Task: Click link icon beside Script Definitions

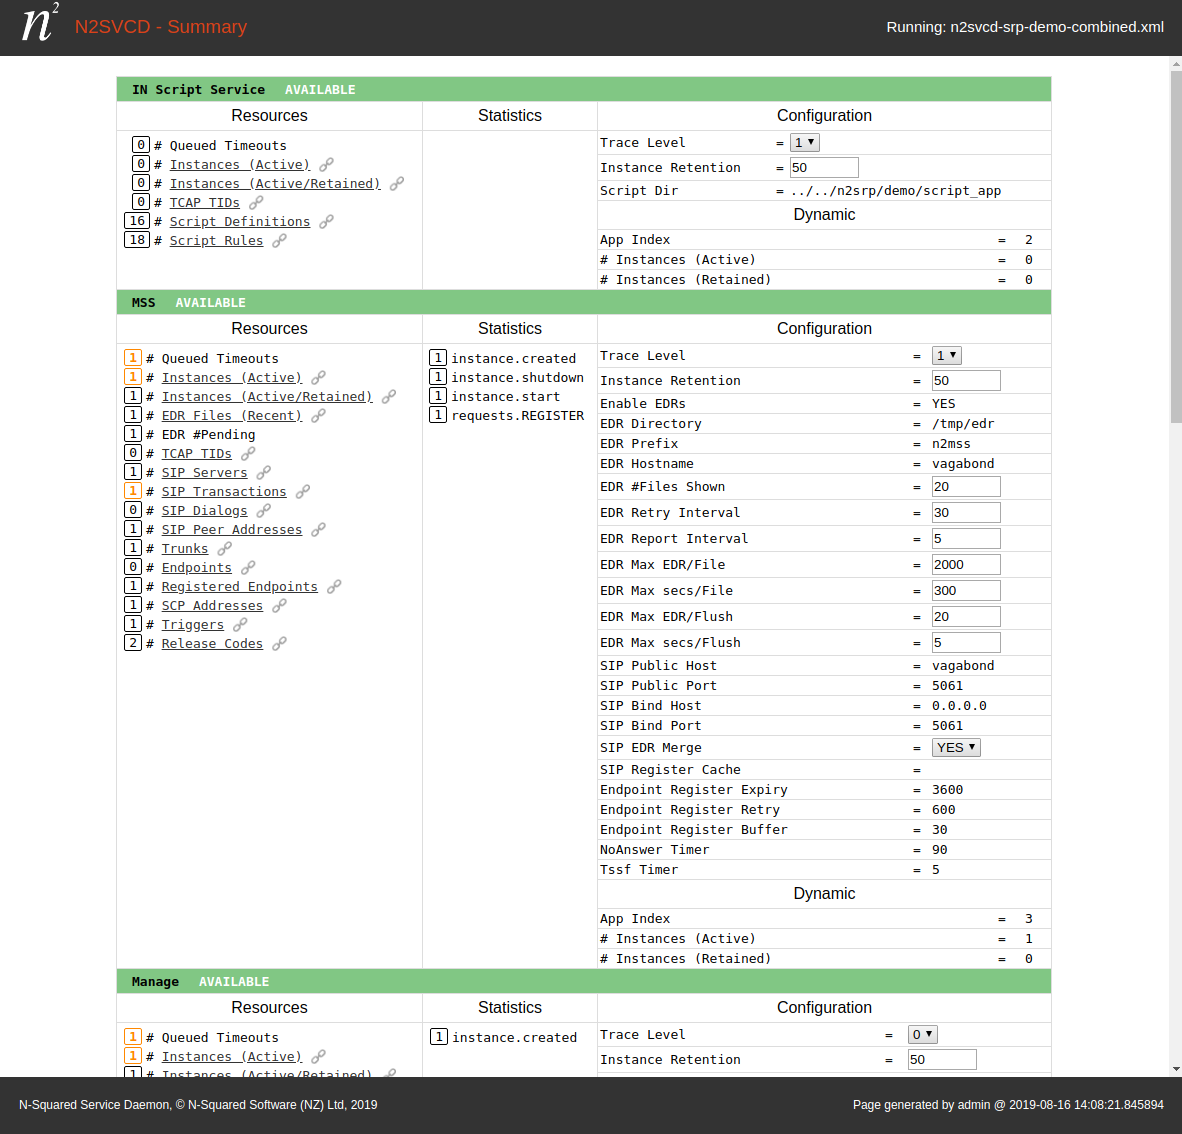Action: [x=326, y=222]
